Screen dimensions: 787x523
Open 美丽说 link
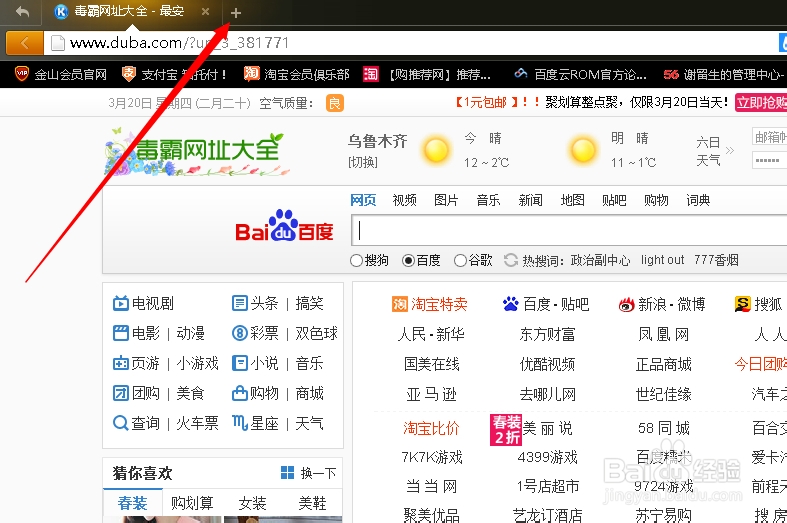547,428
